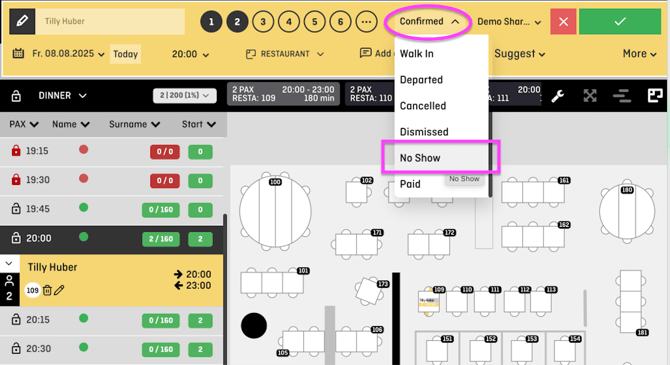Toggle the lock on 20:15 slot
Image resolution: width=670 pixels, height=365 pixels.
[16, 319]
